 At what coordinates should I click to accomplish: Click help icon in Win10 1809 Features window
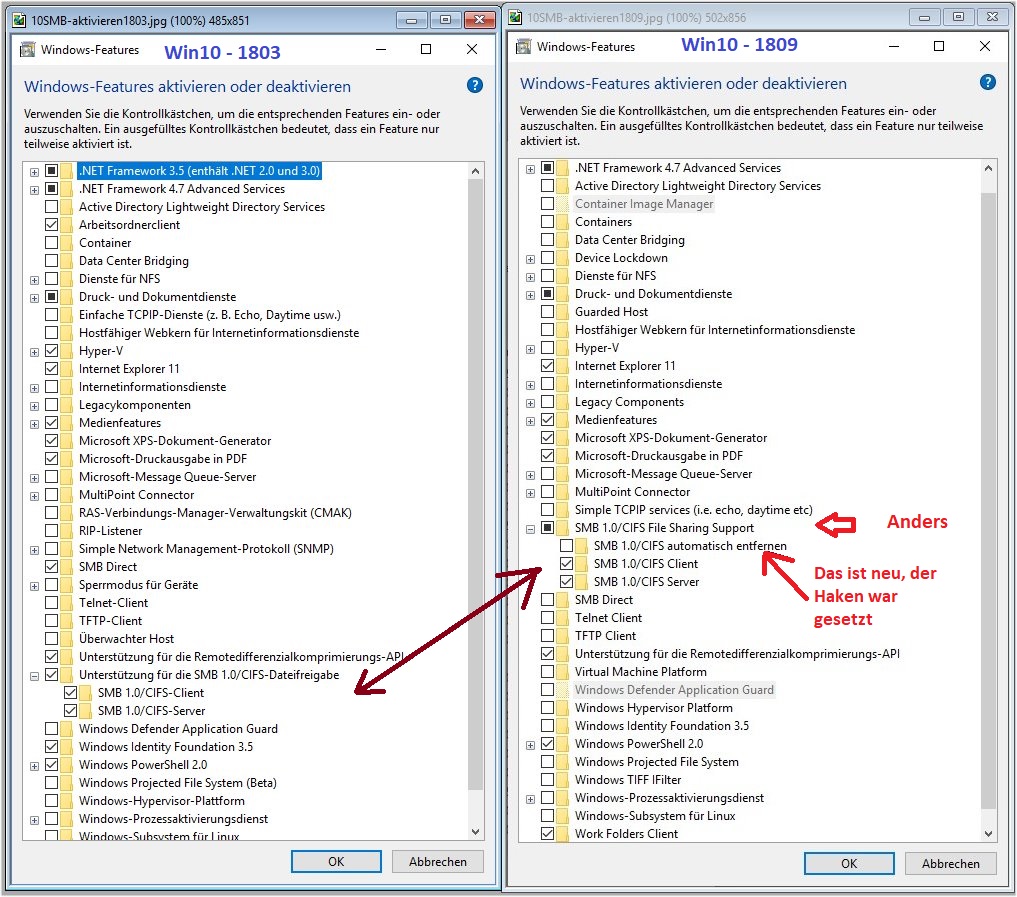coord(987,82)
